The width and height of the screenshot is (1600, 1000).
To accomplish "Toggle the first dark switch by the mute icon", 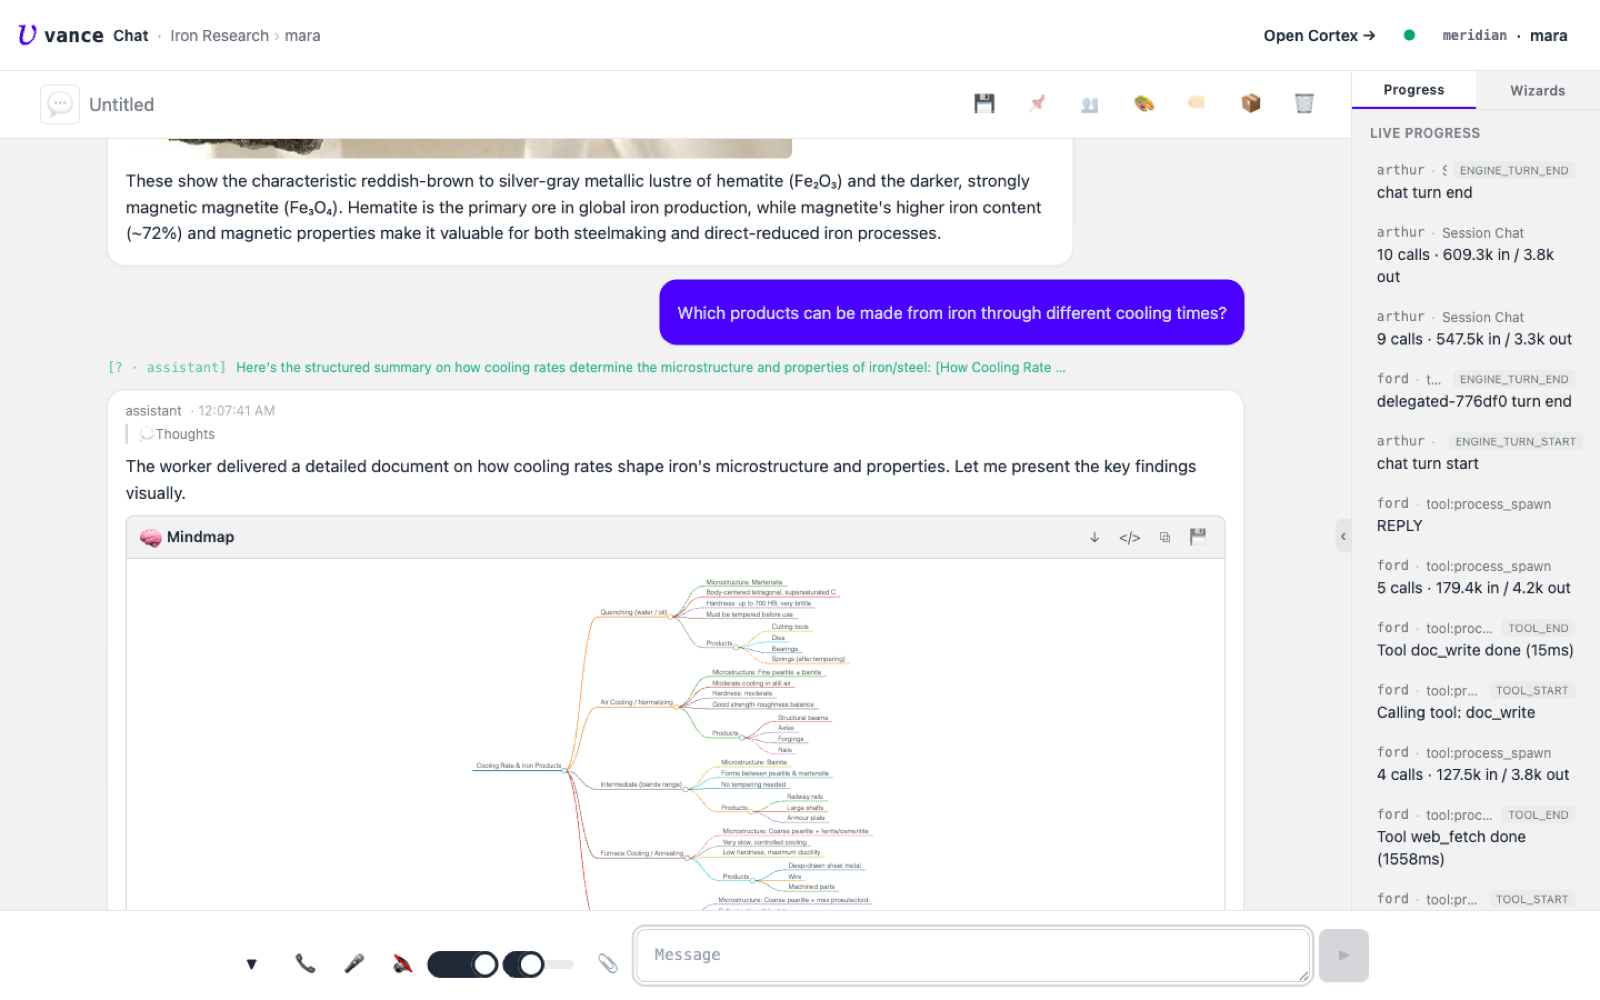I will click(x=463, y=964).
